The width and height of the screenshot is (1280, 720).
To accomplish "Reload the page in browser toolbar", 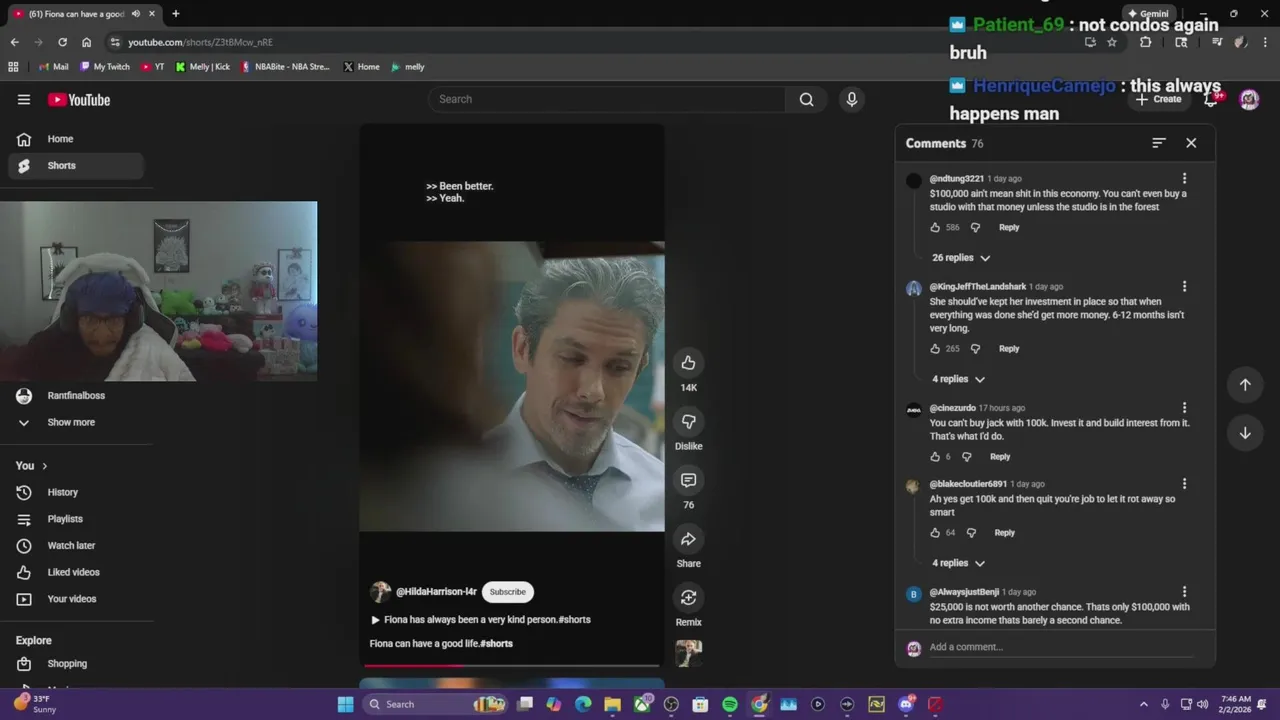I will click(62, 42).
